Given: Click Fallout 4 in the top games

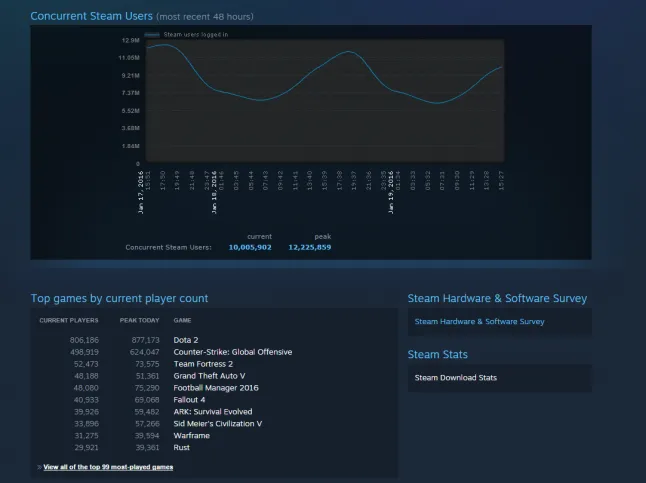Looking at the screenshot, I should [x=189, y=400].
